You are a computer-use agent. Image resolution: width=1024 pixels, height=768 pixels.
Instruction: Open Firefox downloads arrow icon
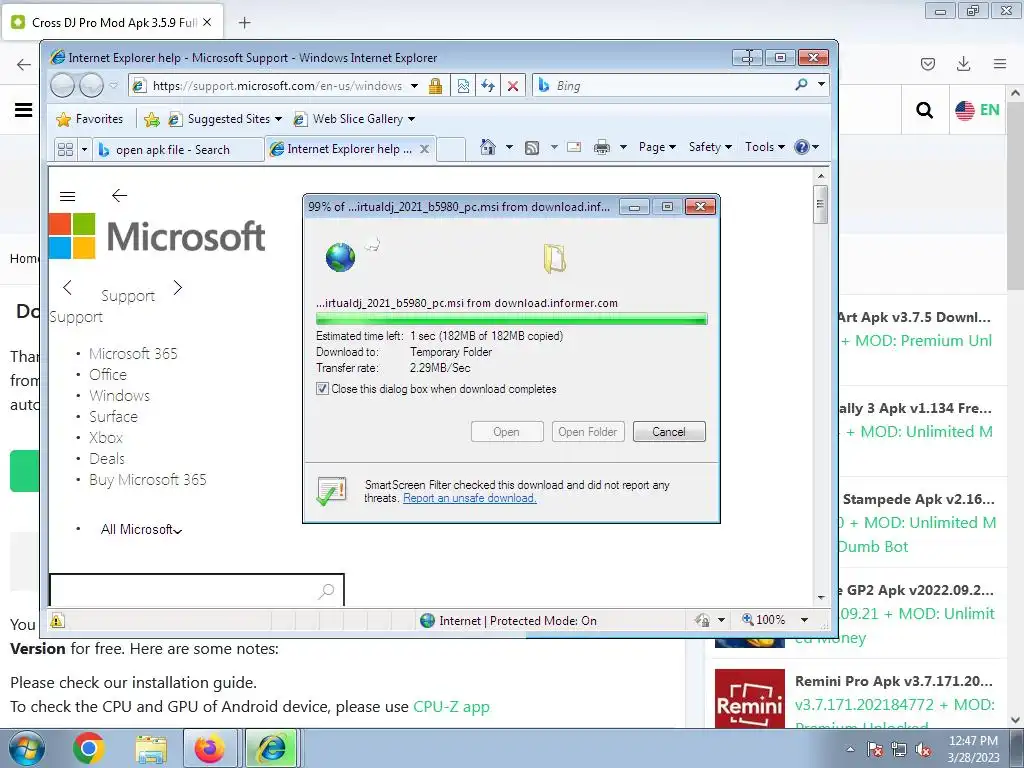(963, 63)
